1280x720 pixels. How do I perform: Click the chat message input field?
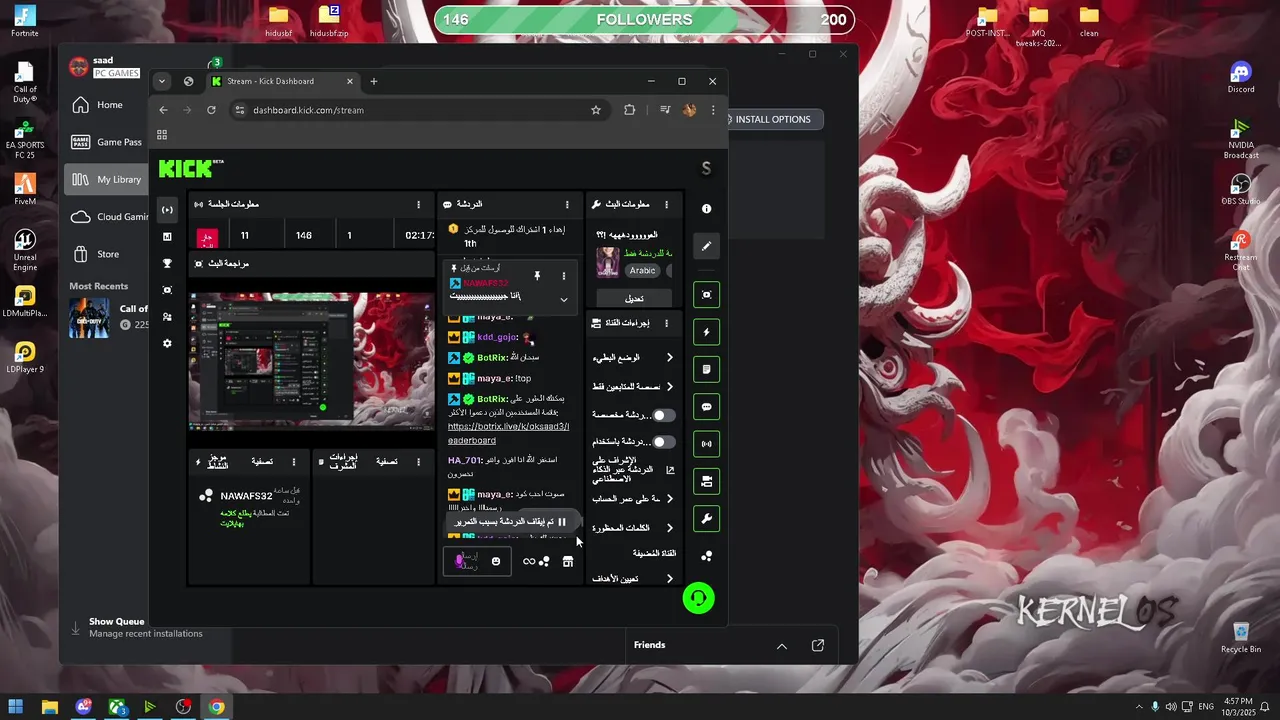477,562
